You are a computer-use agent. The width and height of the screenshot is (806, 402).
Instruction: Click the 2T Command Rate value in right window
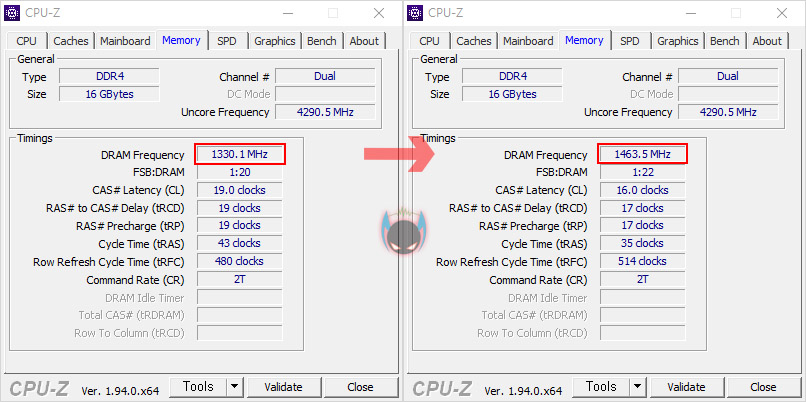(643, 279)
